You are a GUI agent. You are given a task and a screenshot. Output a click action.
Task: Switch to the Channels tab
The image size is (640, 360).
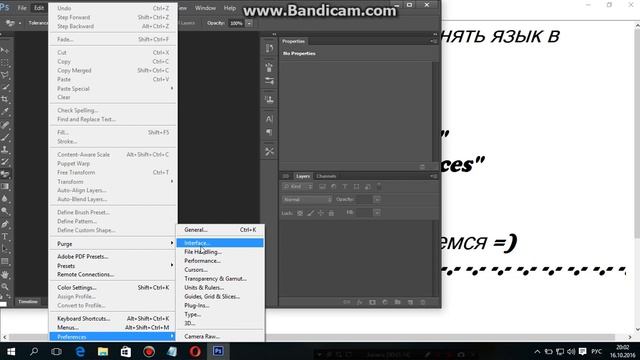click(x=326, y=176)
